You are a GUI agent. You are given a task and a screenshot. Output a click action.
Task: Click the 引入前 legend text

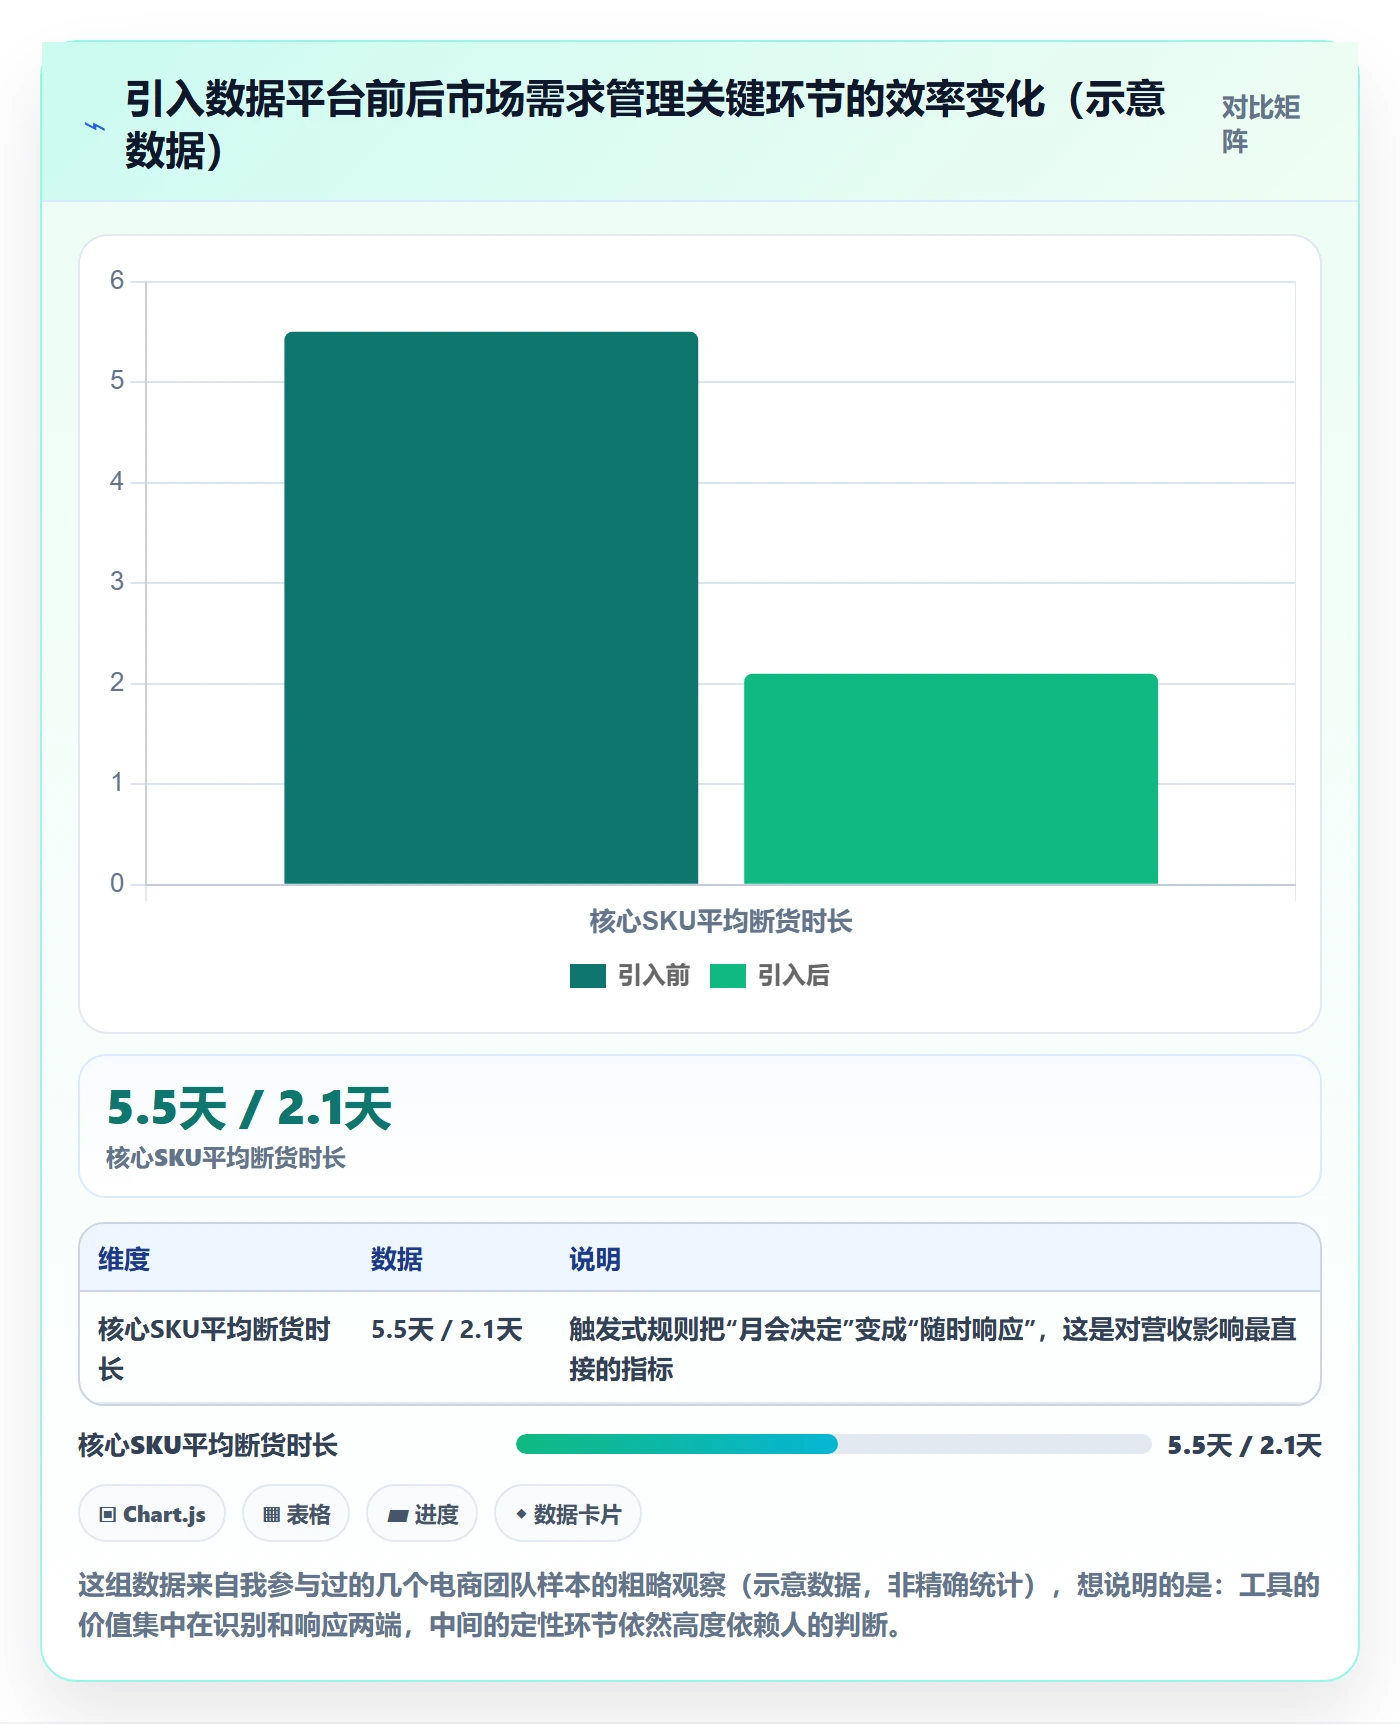click(x=654, y=976)
